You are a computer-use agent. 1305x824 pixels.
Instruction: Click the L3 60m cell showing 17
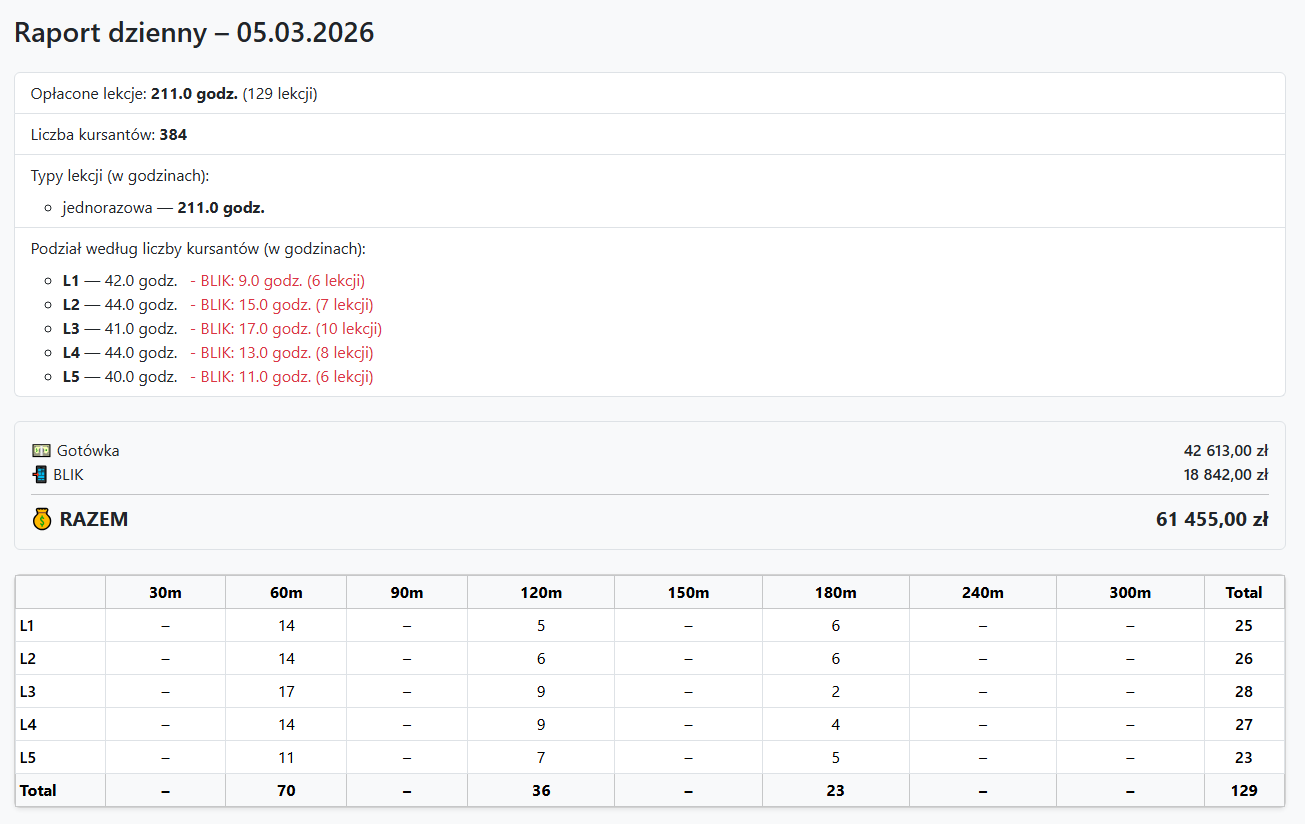[x=286, y=692]
